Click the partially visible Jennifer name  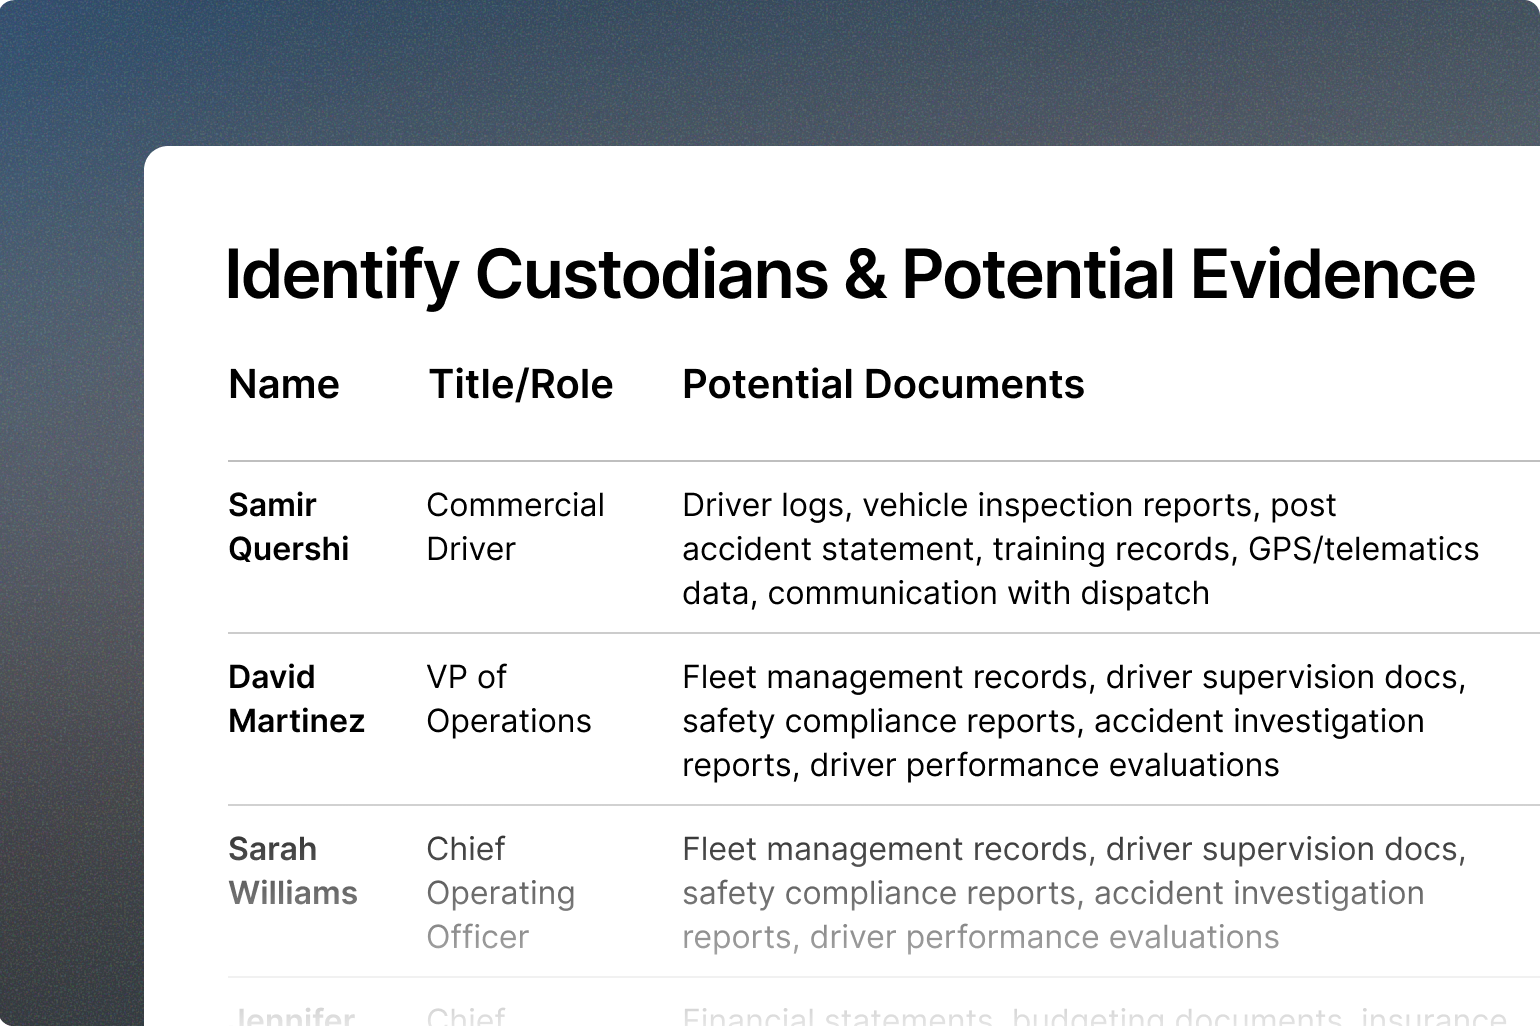click(292, 1016)
